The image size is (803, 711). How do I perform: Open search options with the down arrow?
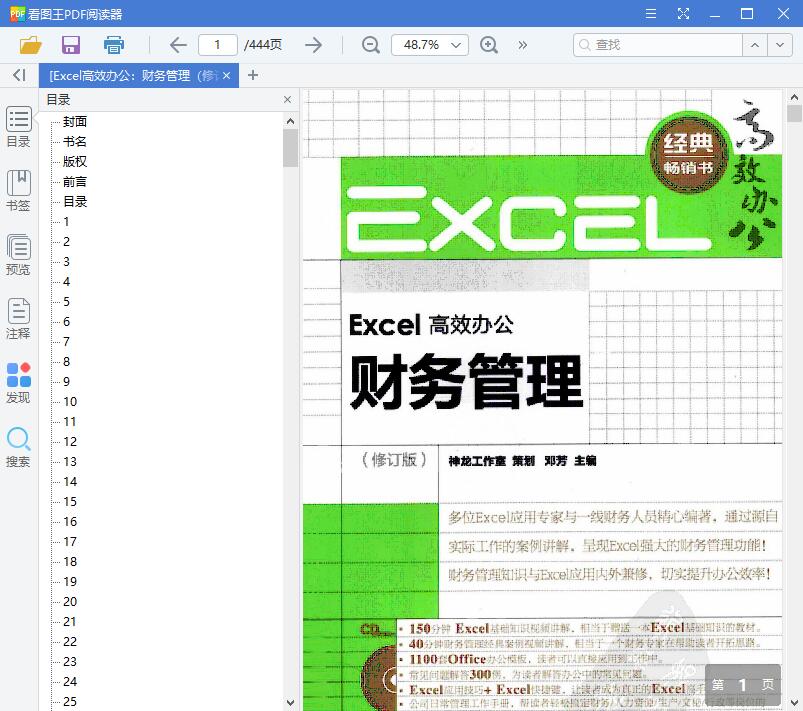[x=781, y=45]
